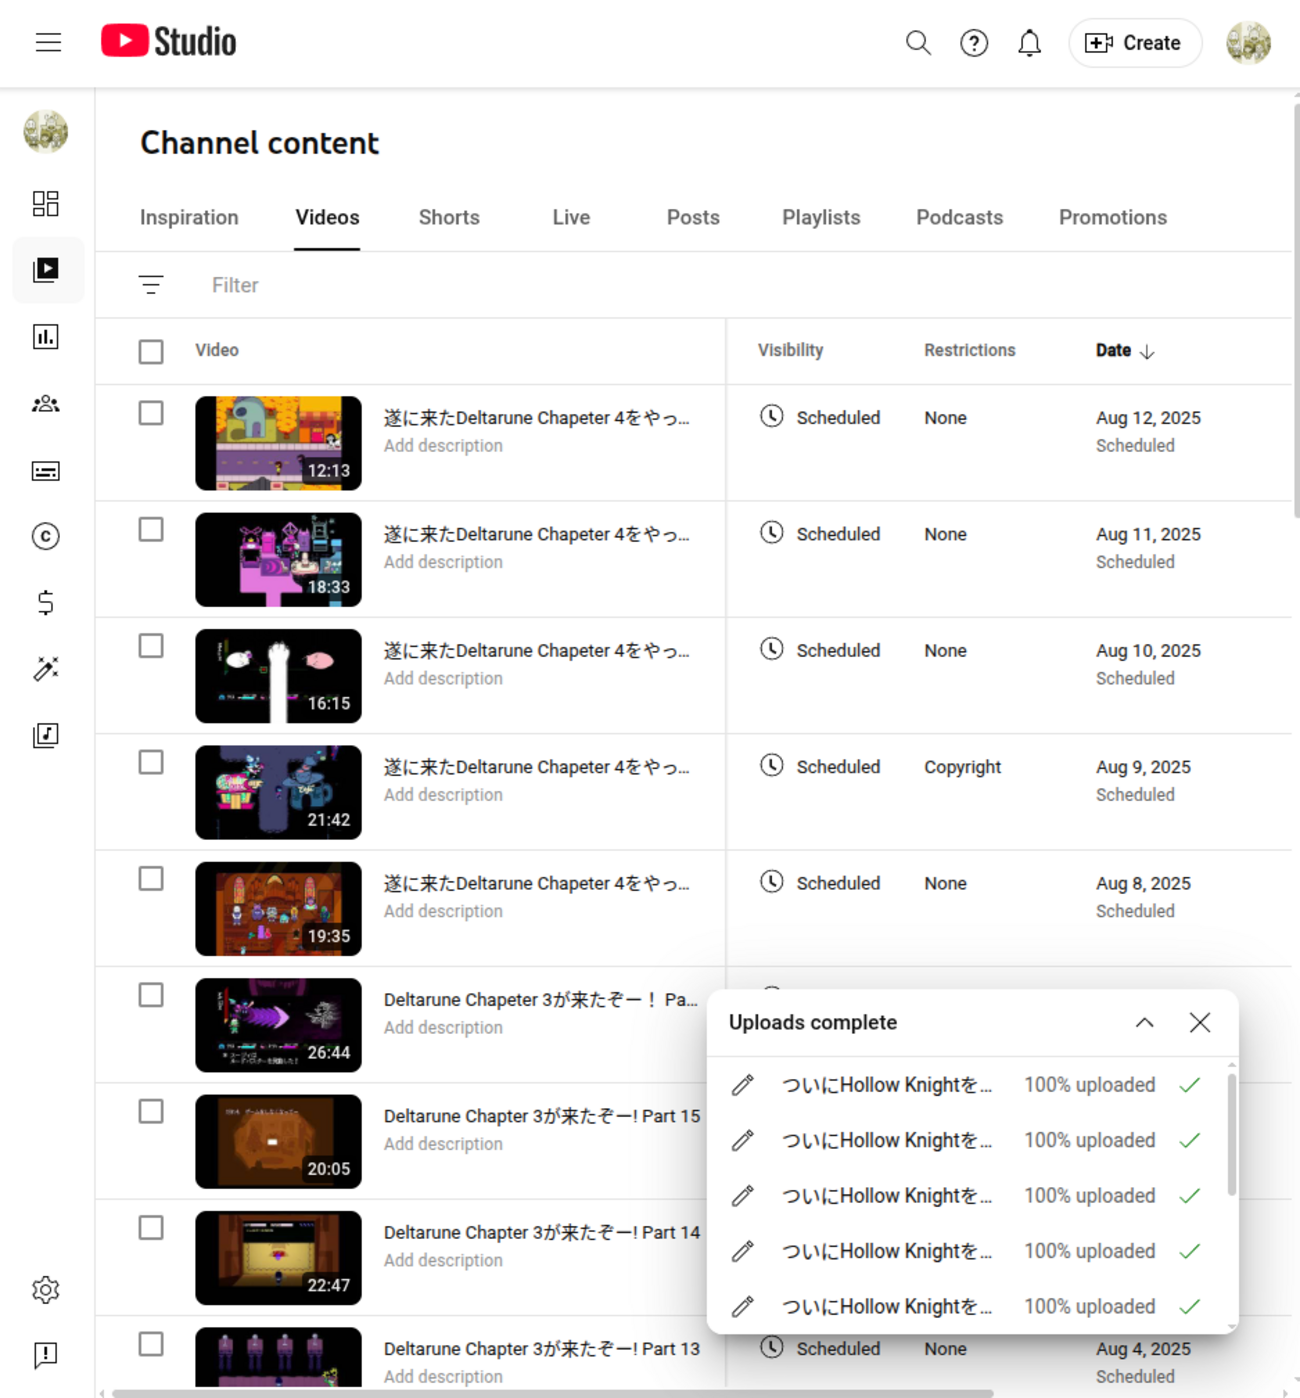Open Customization magic wand in the sidebar
Image resolution: width=1300 pixels, height=1398 pixels.
tap(46, 669)
